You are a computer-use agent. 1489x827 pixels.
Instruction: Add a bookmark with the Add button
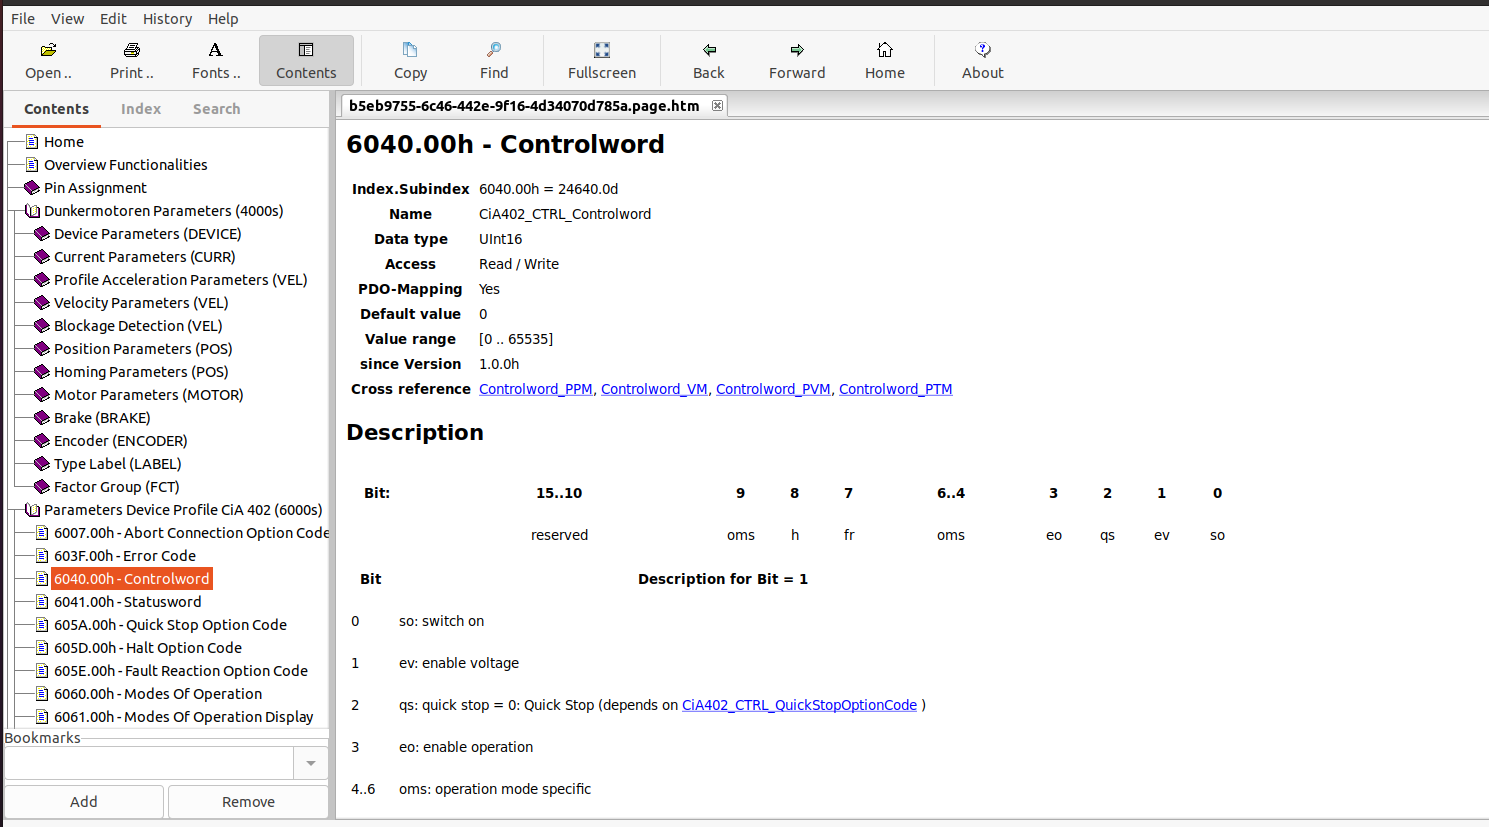click(x=84, y=801)
